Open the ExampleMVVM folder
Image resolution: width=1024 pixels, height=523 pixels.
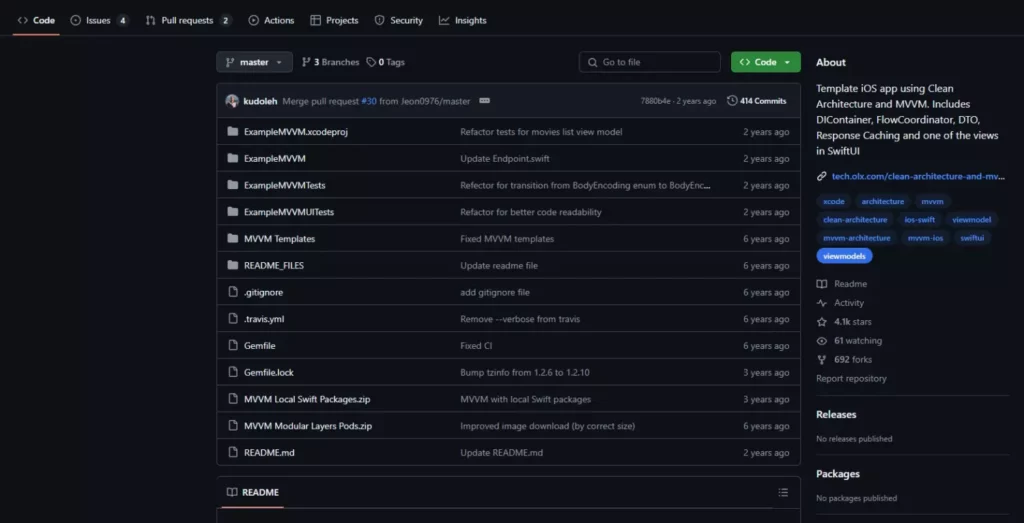(274, 159)
